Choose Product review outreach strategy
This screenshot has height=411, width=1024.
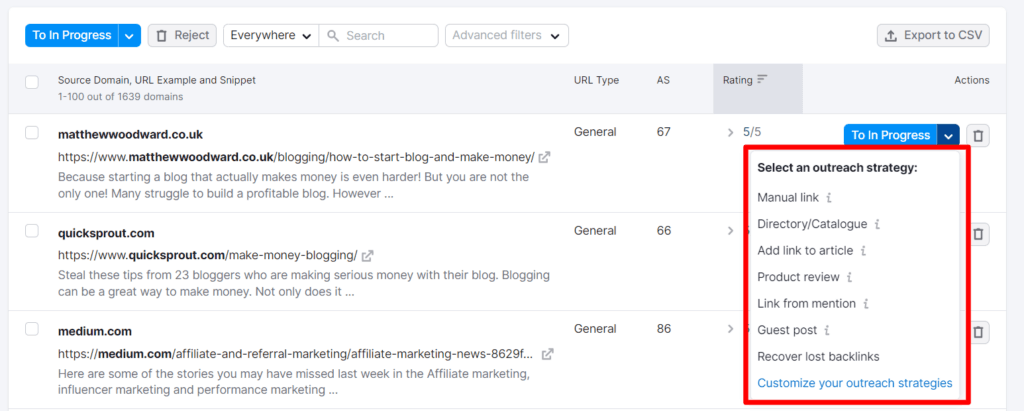(x=798, y=277)
